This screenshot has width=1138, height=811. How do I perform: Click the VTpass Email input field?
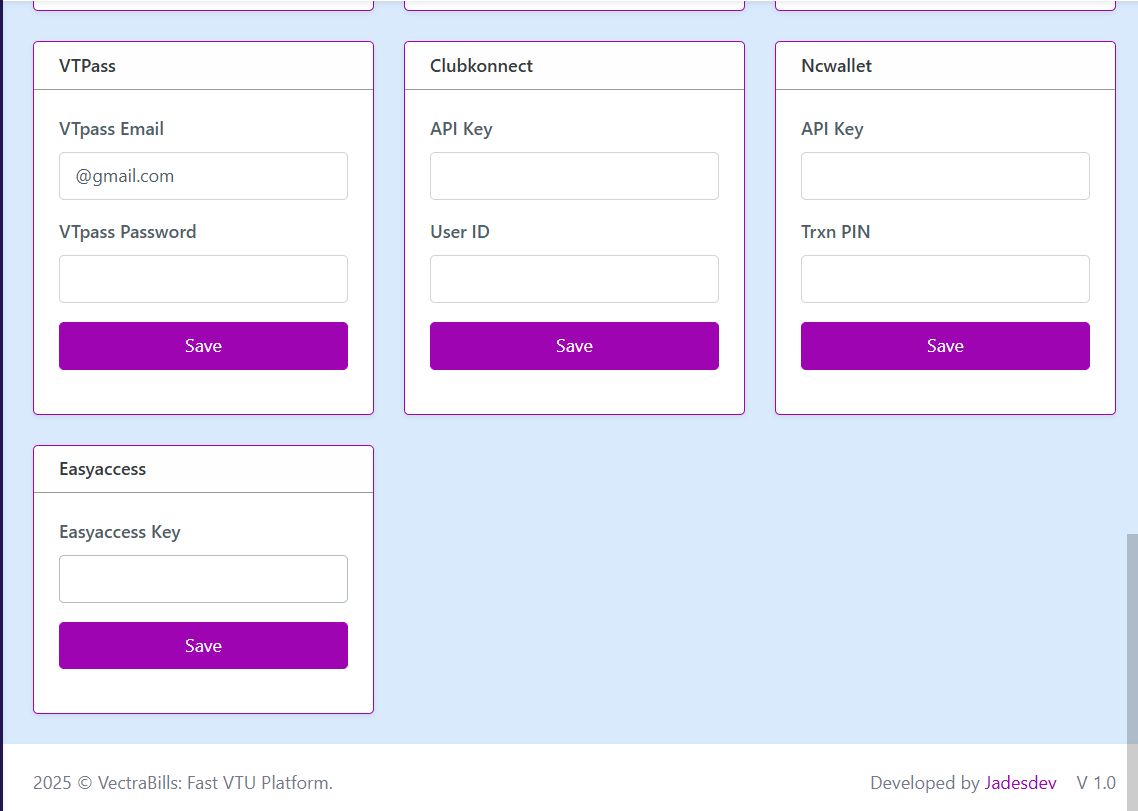[203, 176]
